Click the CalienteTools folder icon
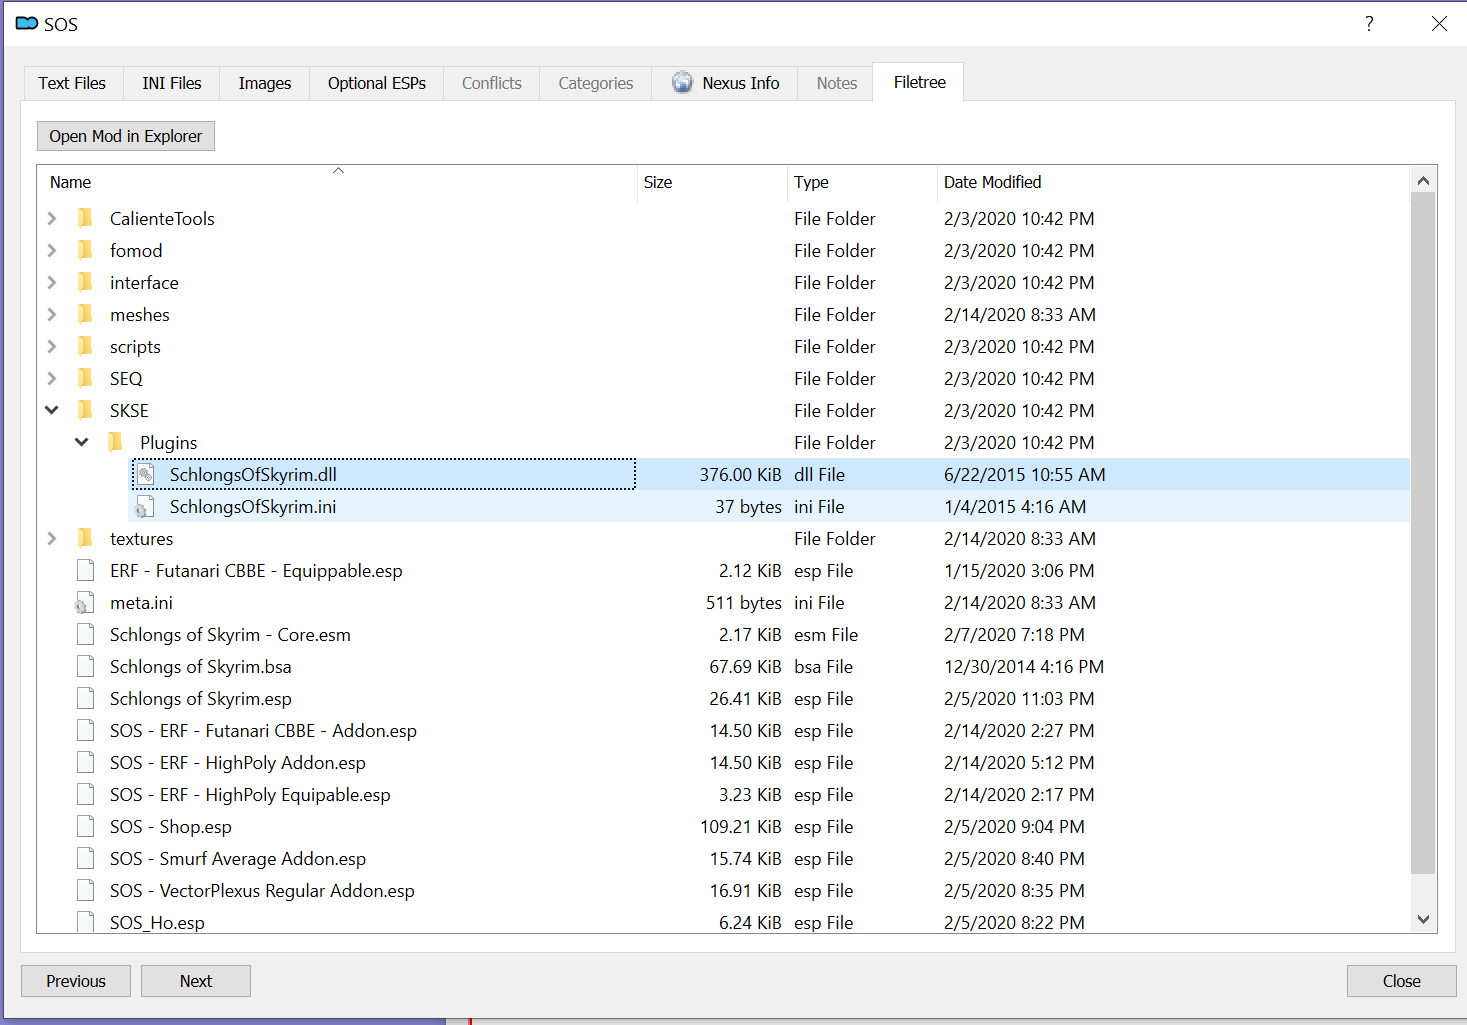The height and width of the screenshot is (1025, 1467). [x=85, y=218]
